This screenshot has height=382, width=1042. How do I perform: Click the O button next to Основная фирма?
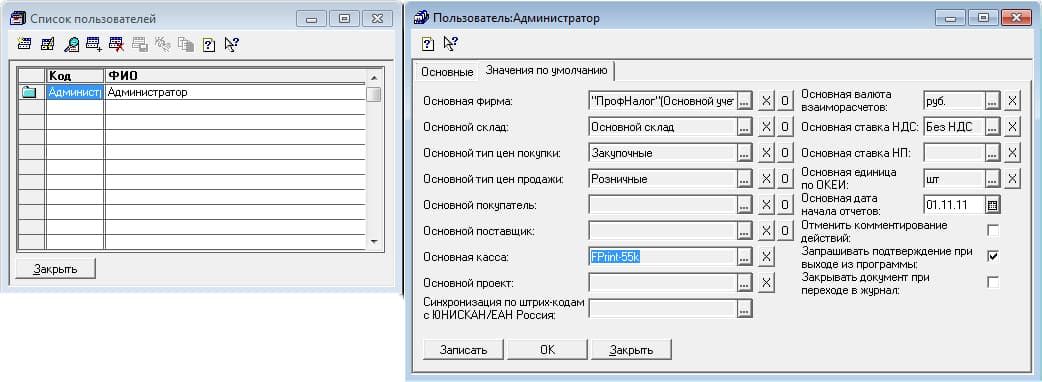point(785,101)
